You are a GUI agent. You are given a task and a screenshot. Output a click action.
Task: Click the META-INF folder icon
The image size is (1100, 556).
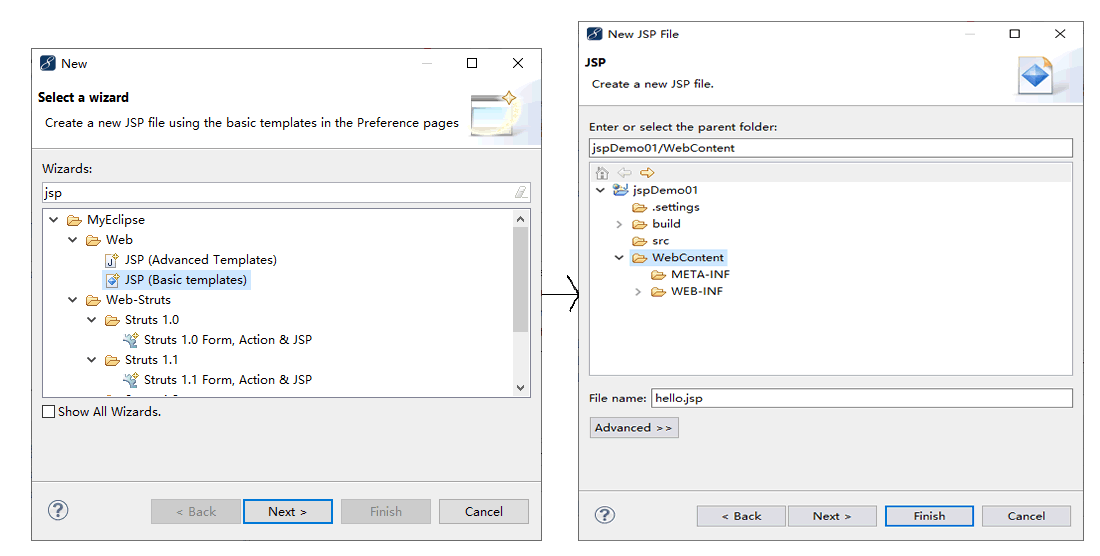point(658,275)
